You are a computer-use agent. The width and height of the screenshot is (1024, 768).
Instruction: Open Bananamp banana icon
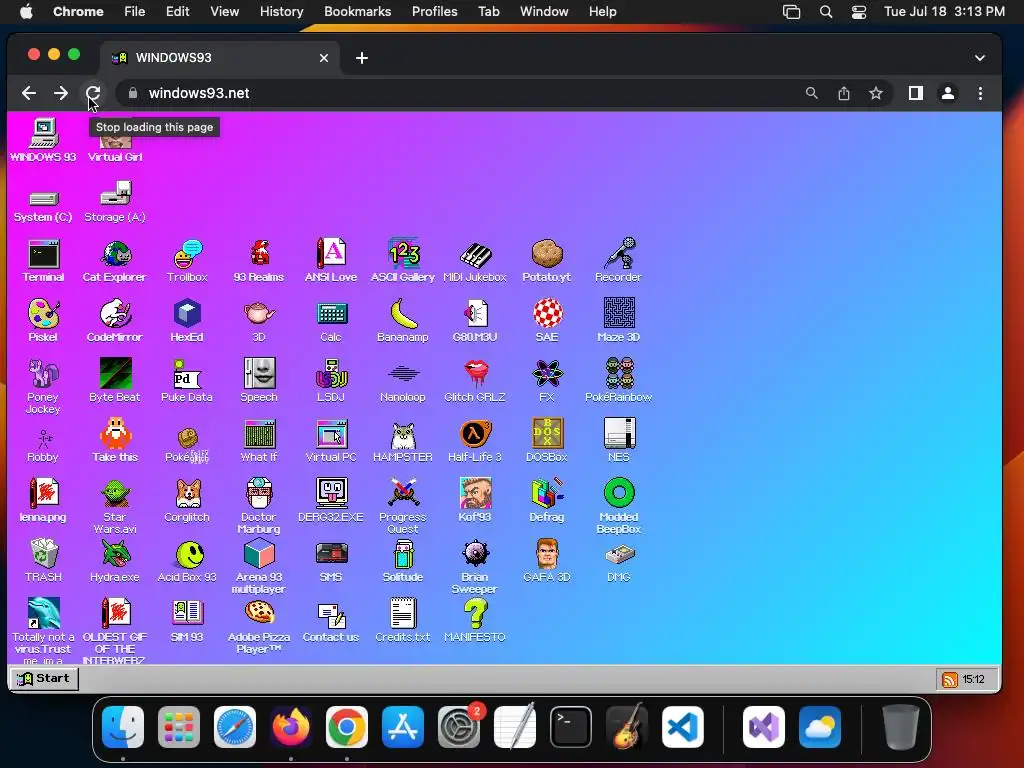coord(403,321)
